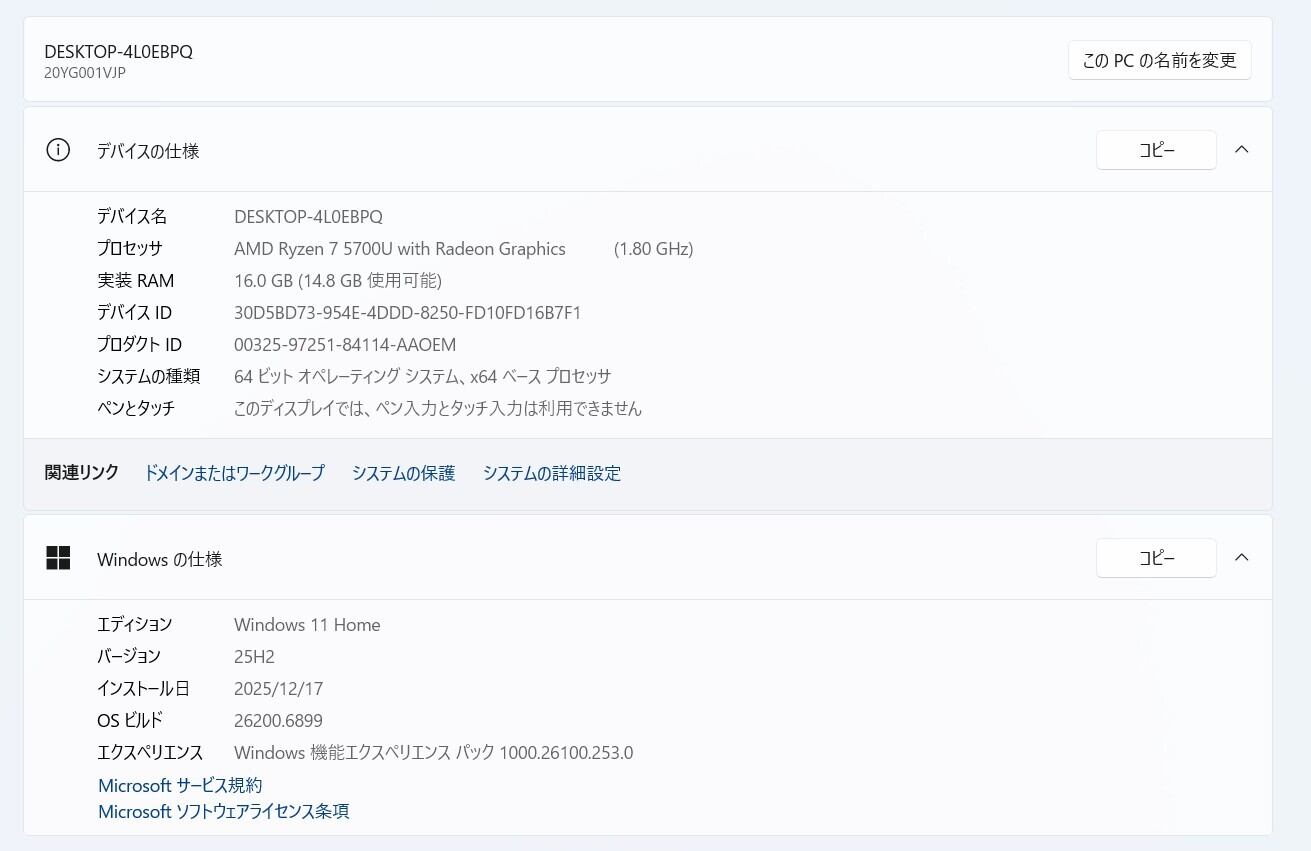
Task: Click the device ID value 30D5BD73-954E
Action: pyautogui.click(x=408, y=313)
